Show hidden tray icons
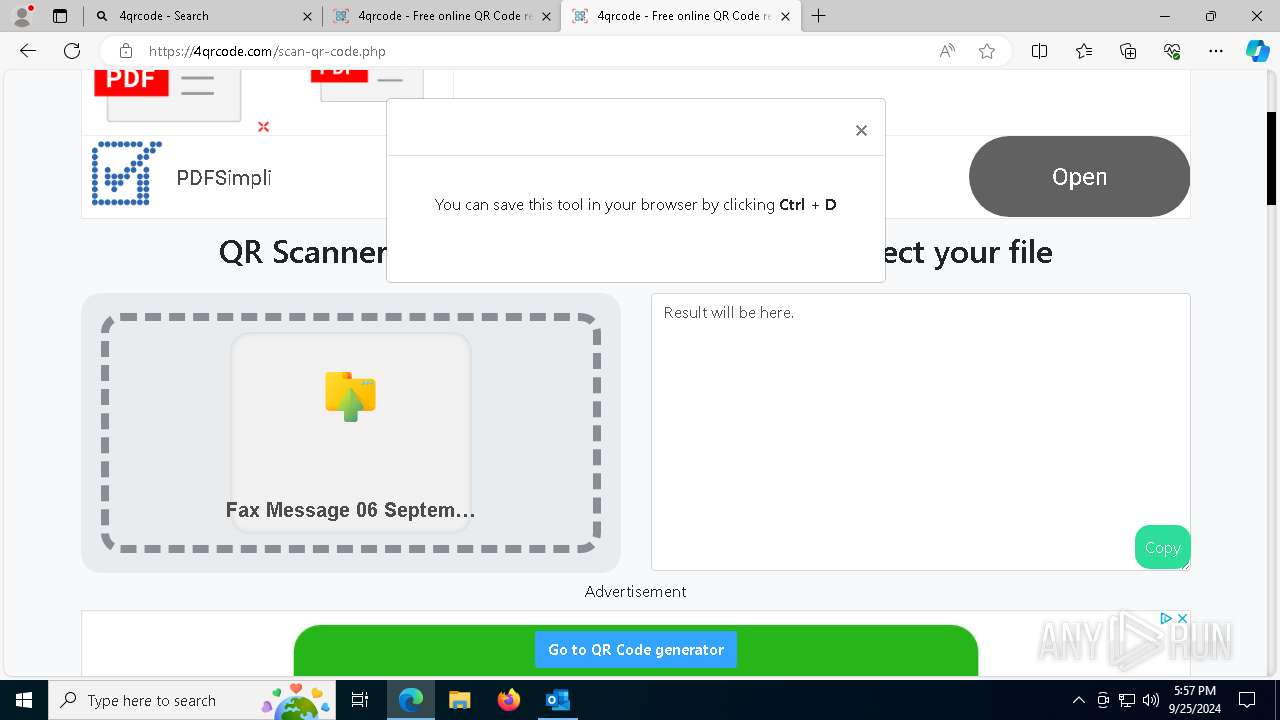This screenshot has width=1280, height=720. (1078, 700)
